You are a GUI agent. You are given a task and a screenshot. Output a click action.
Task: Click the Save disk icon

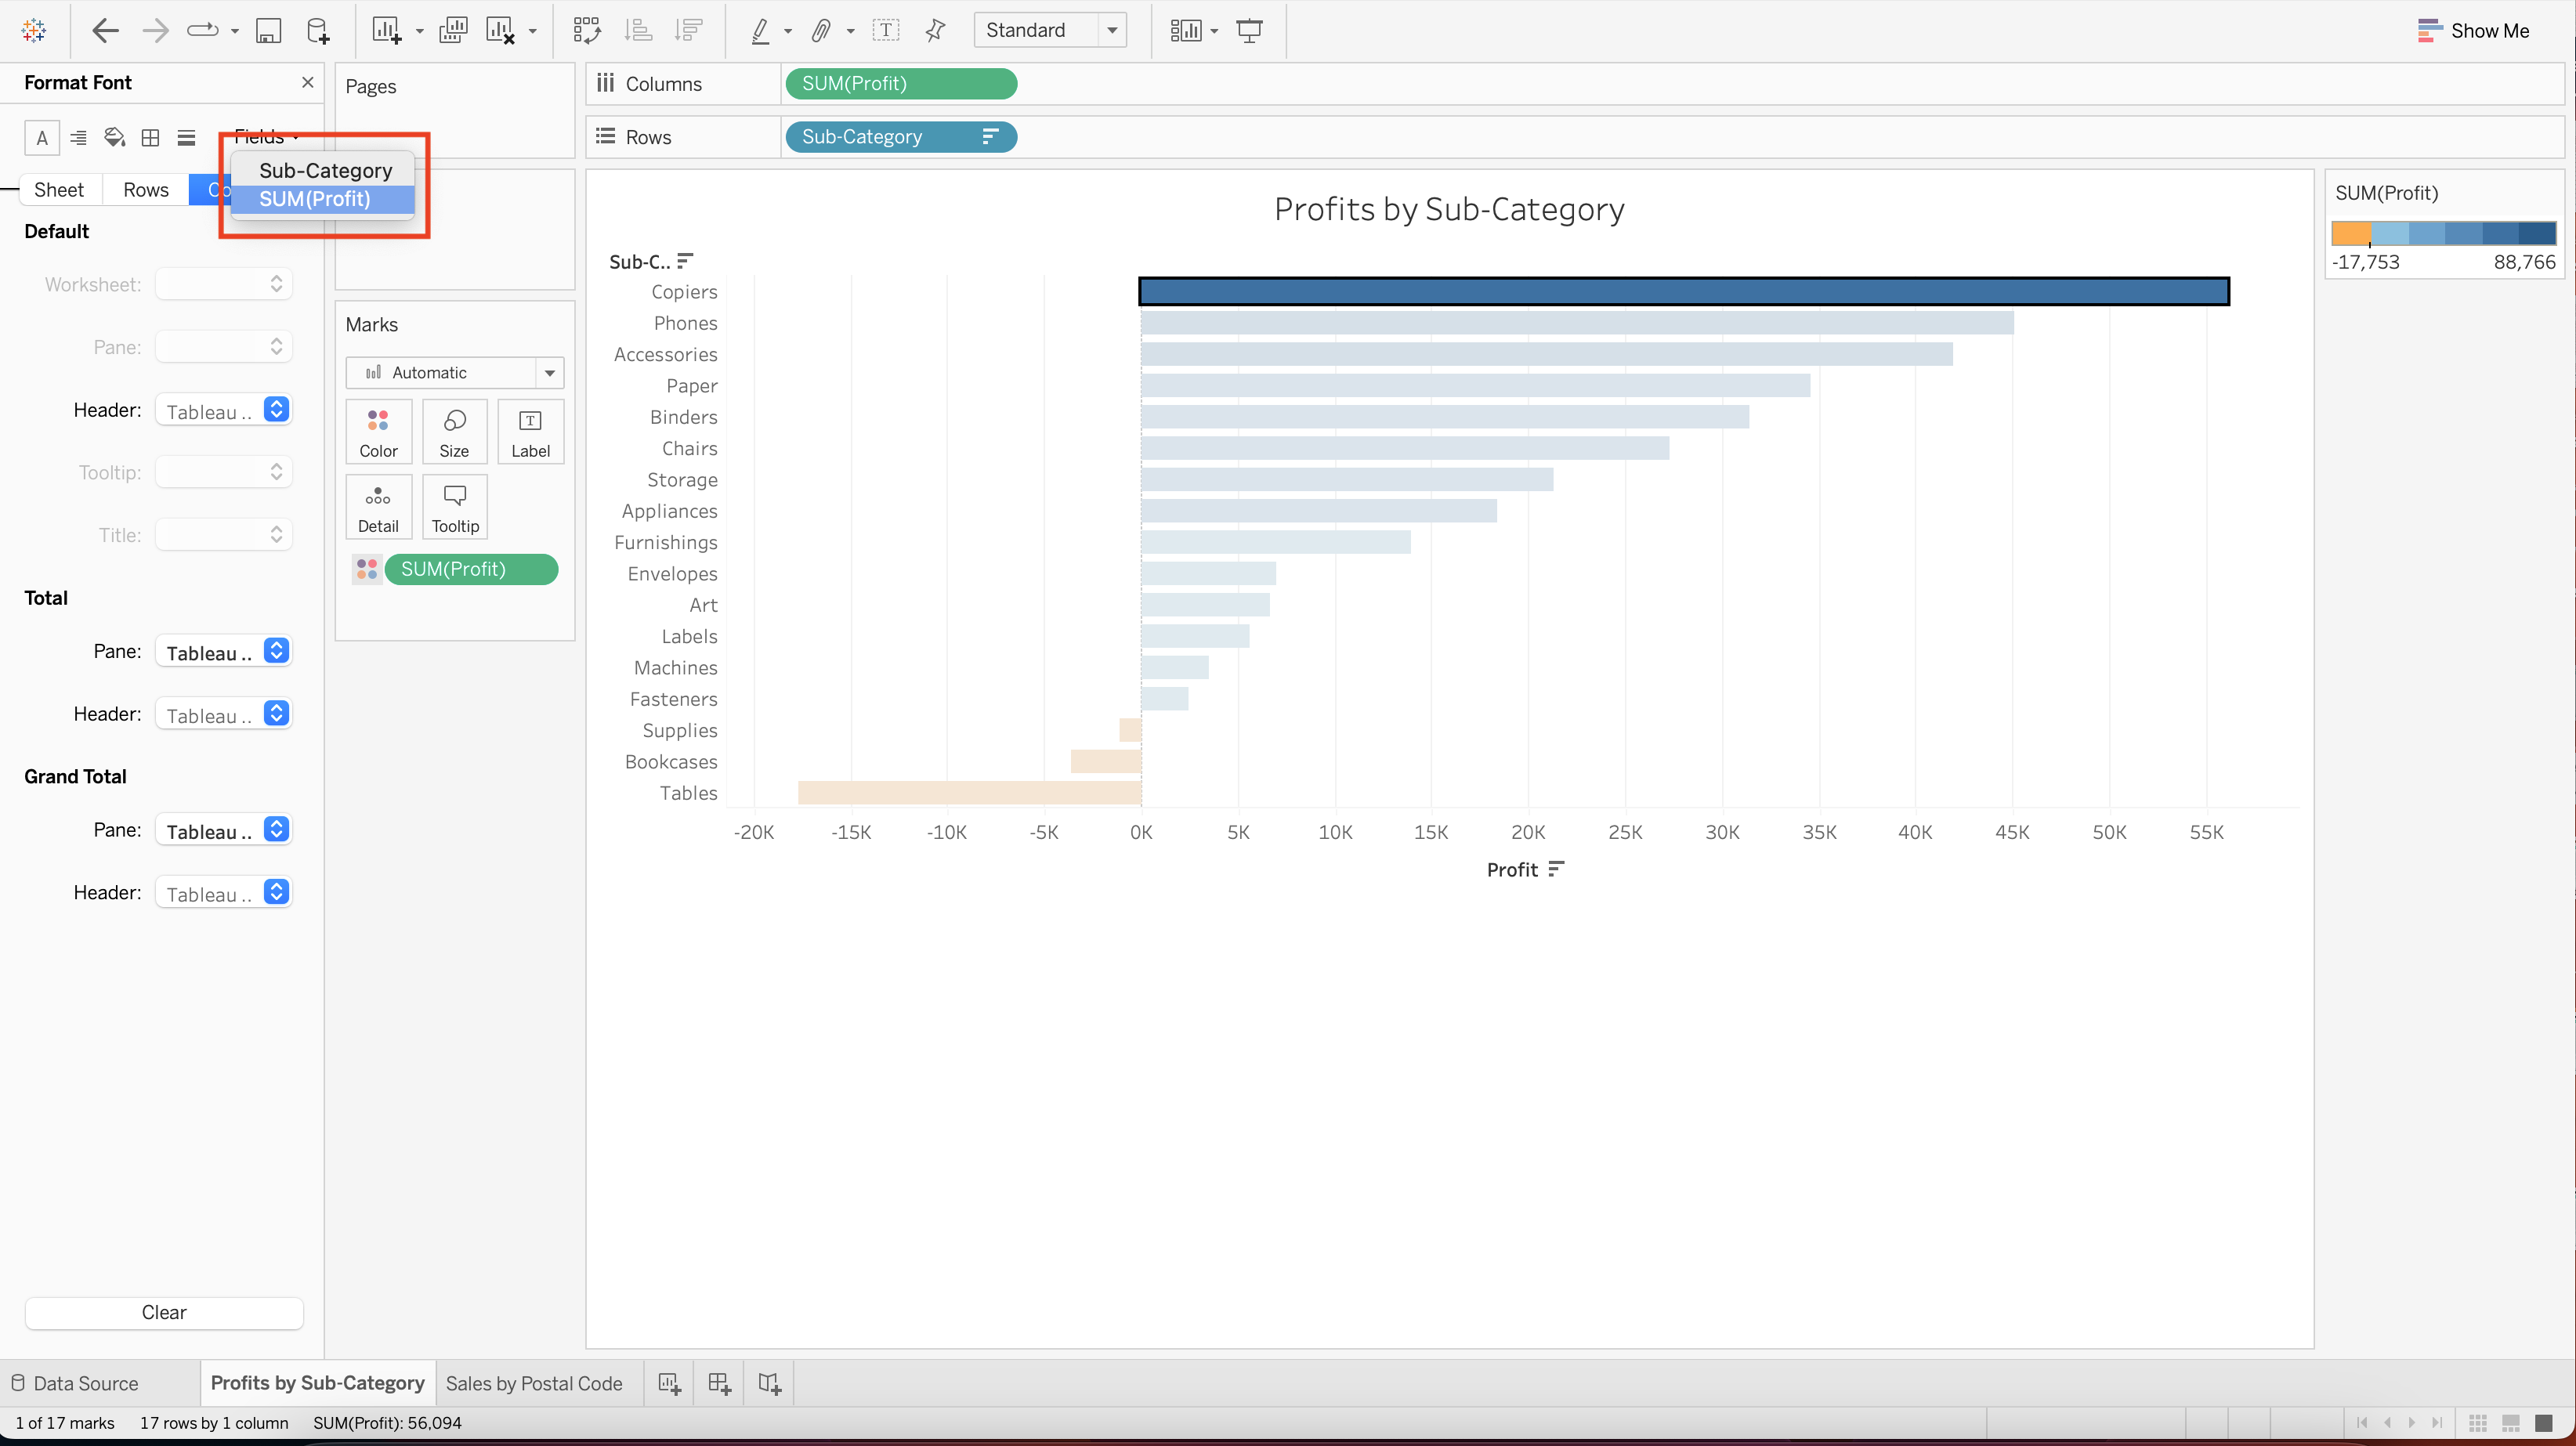[268, 31]
